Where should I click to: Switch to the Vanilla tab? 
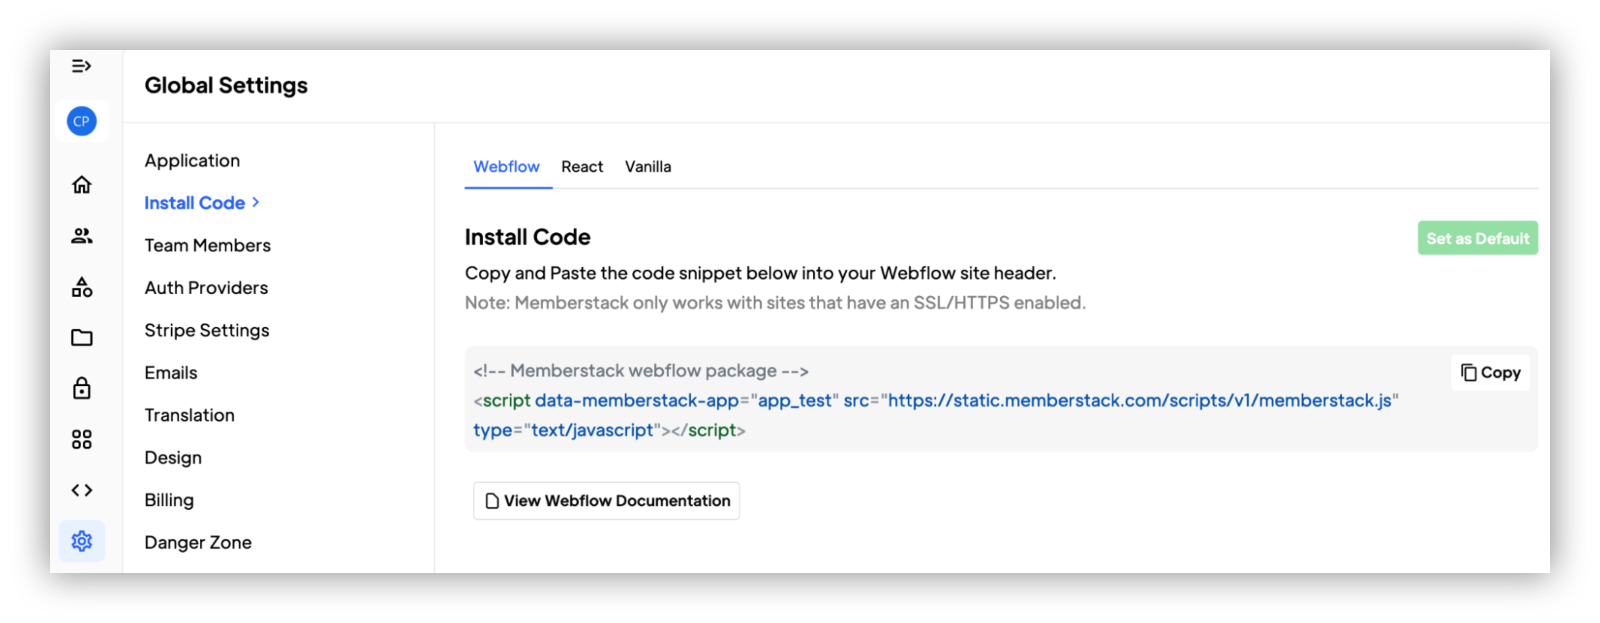click(x=648, y=167)
